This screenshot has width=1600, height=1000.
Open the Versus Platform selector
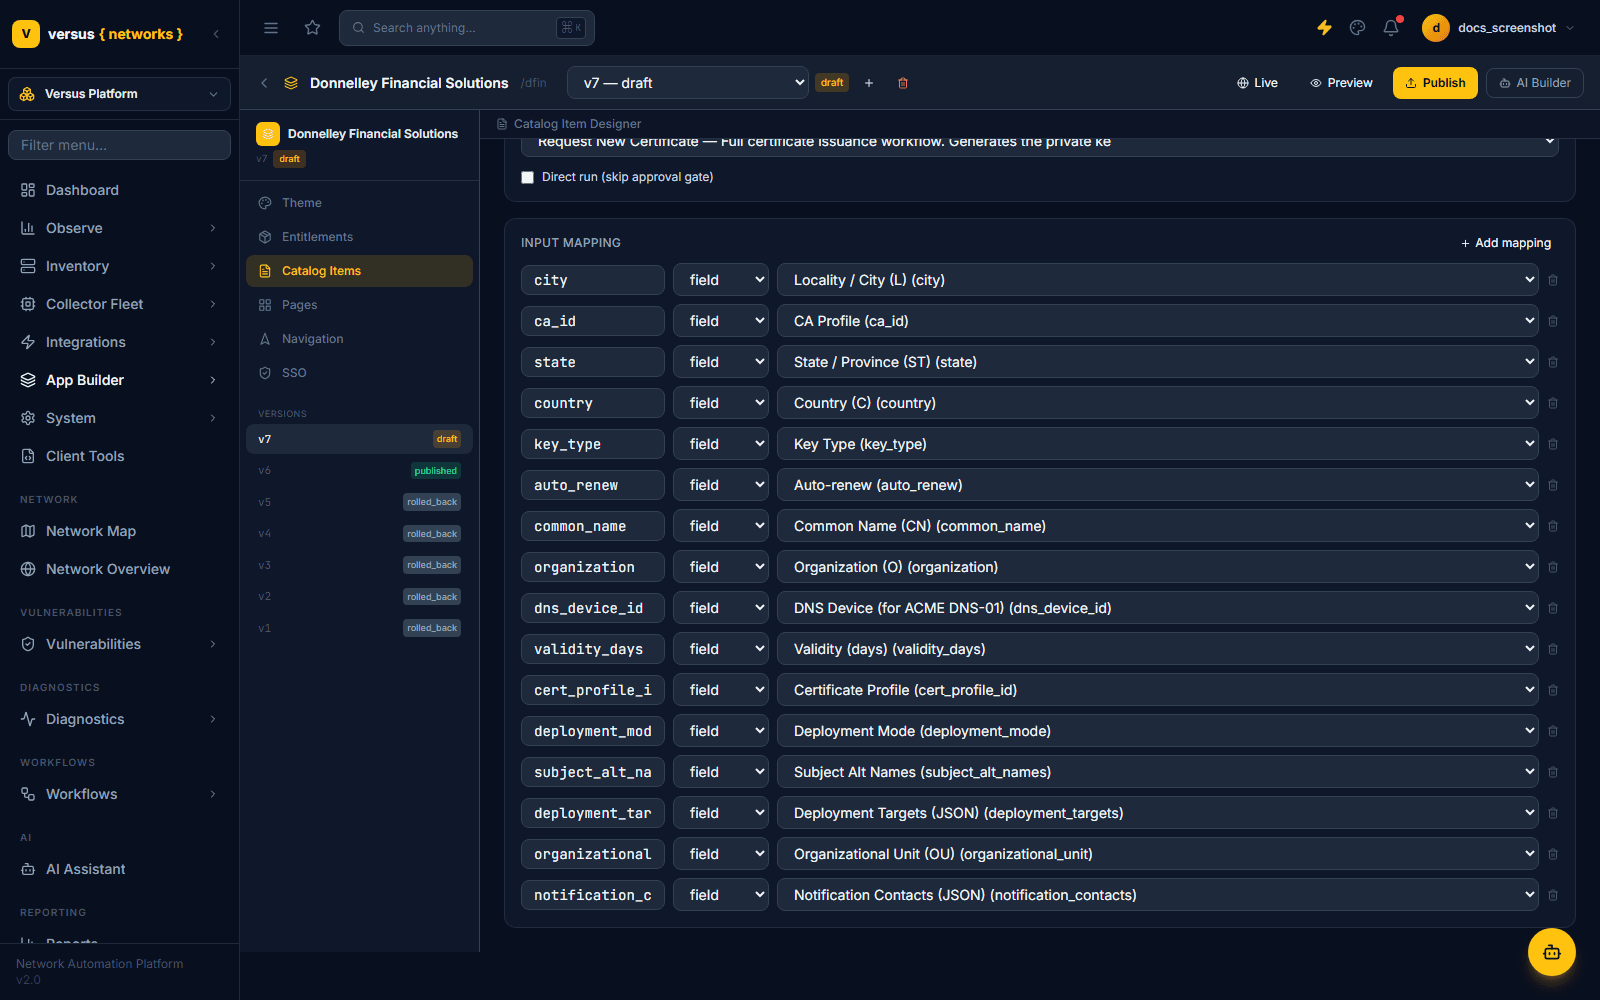119,94
